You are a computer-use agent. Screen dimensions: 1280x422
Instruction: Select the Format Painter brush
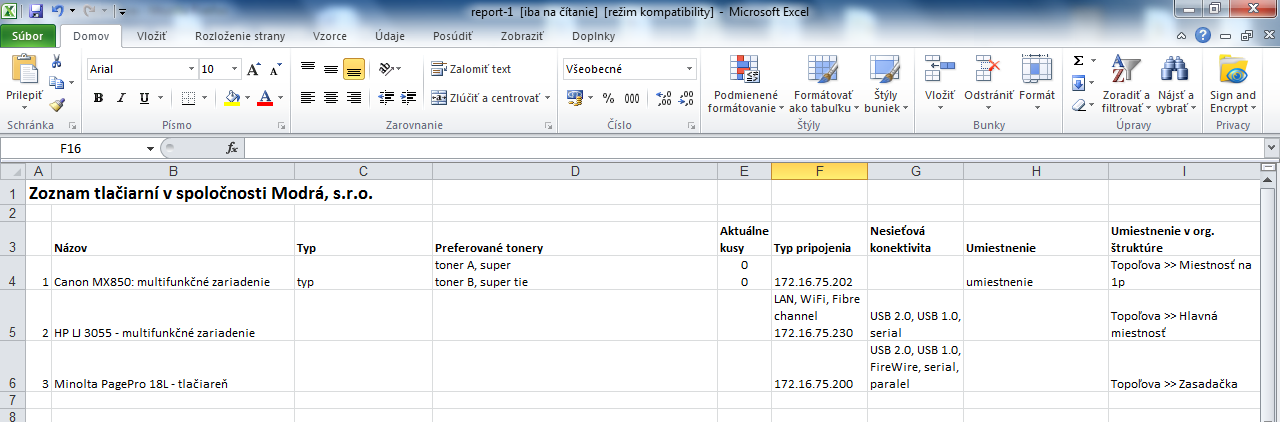coord(56,104)
